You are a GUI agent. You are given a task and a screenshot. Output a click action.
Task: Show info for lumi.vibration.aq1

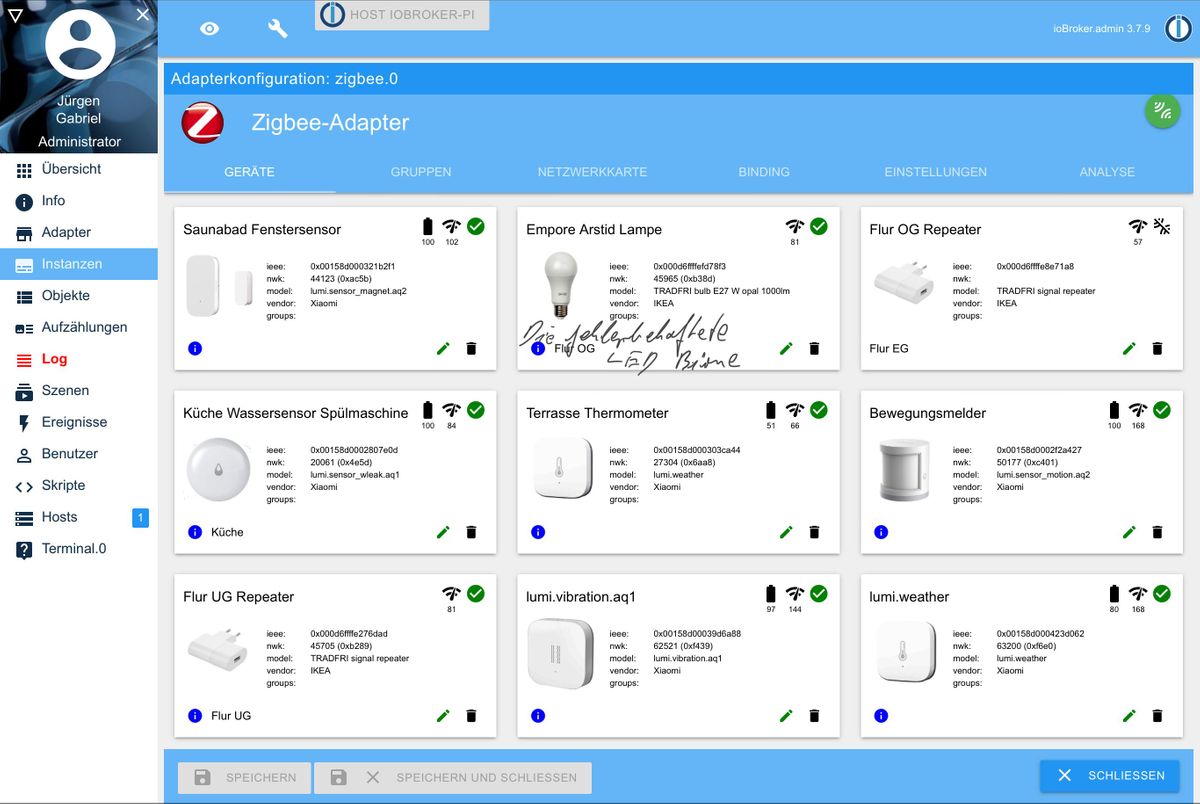point(538,716)
